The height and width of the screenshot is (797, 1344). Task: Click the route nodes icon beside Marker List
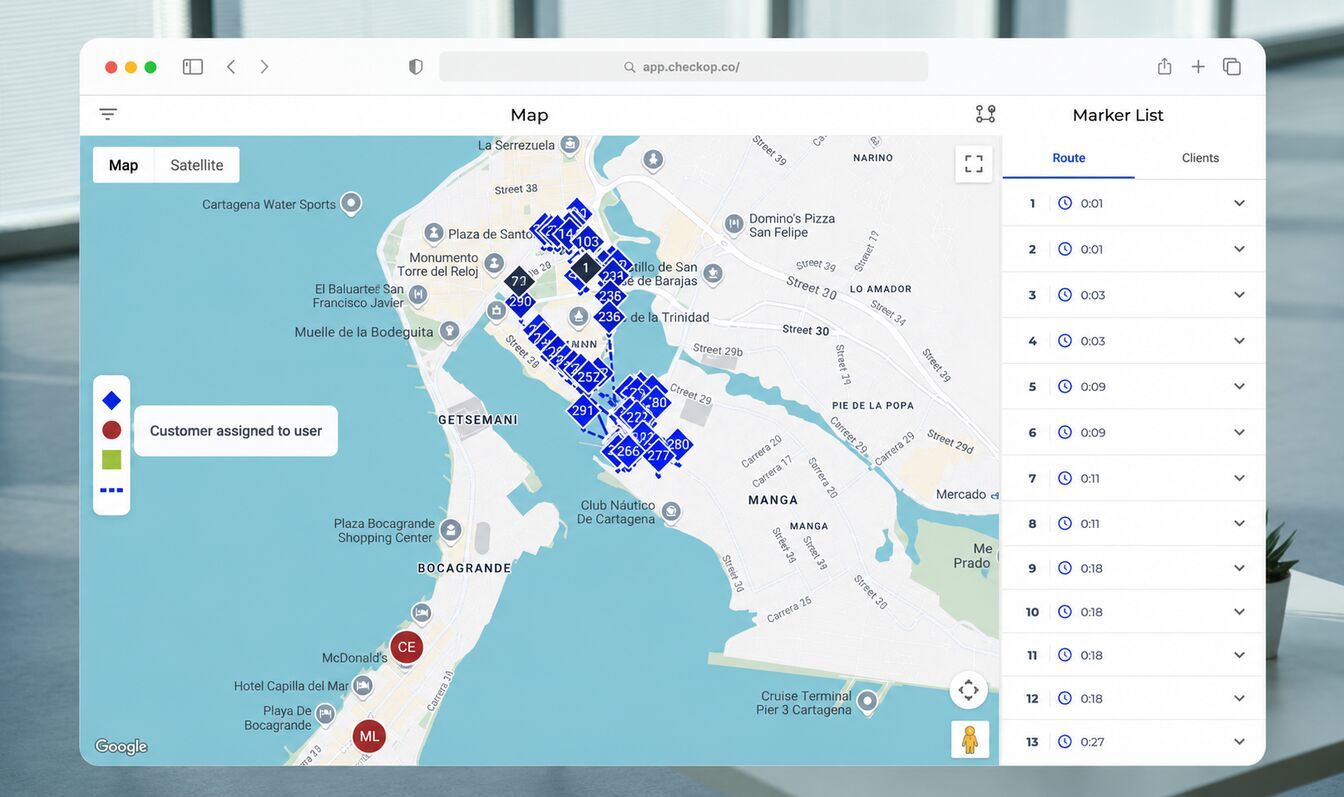[x=985, y=114]
